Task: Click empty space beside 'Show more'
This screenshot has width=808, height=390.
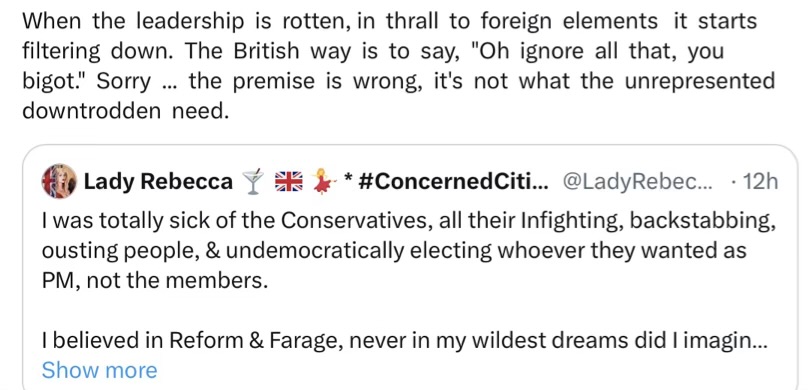Action: 464,370
